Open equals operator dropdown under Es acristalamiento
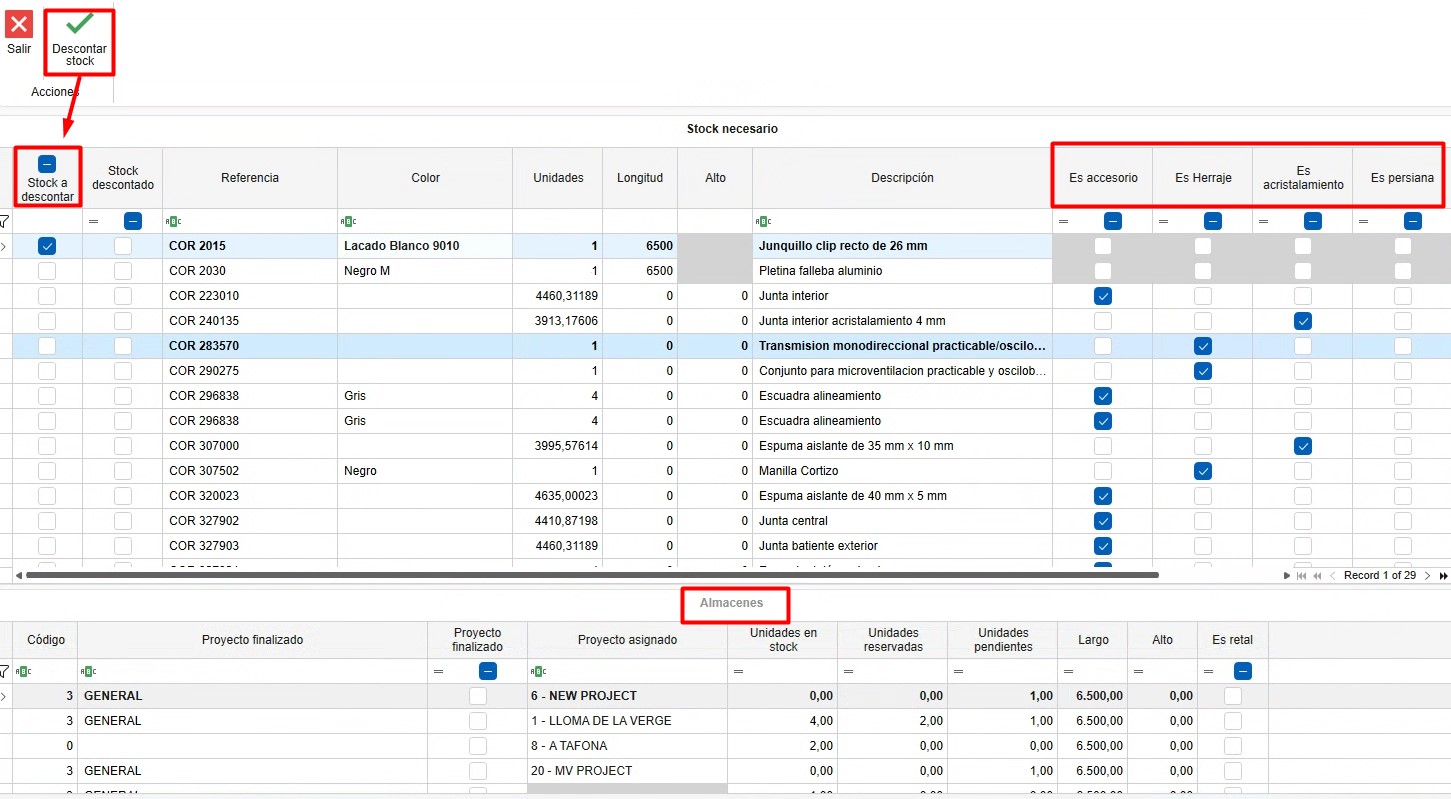 click(x=1264, y=221)
